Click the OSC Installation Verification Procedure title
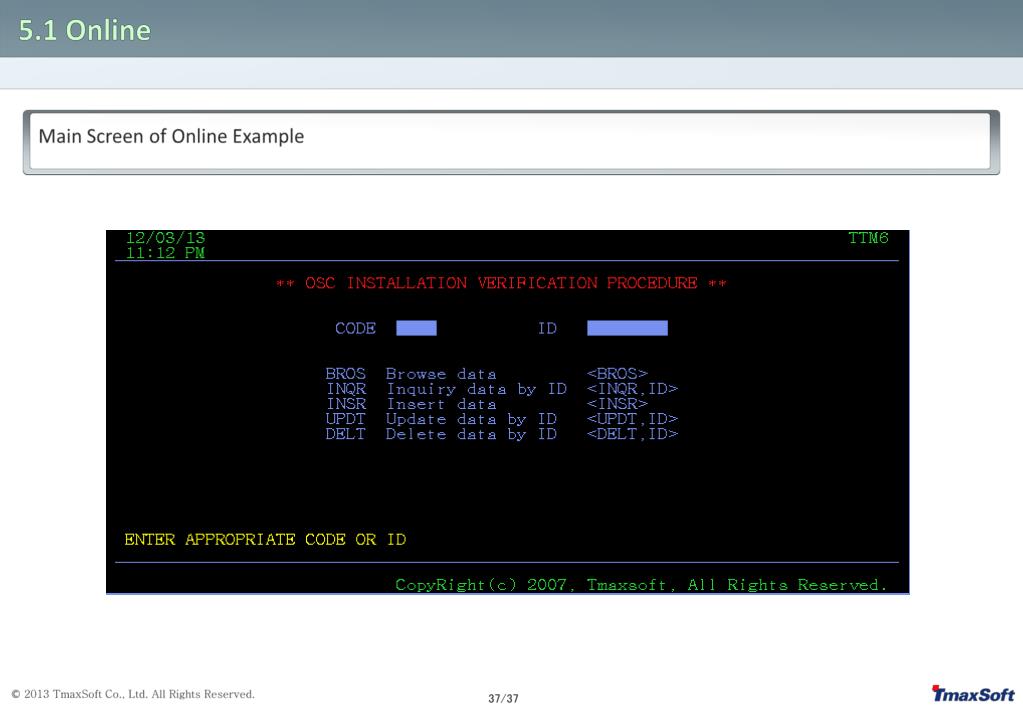Viewport: 1023px width, 708px height. pos(501,283)
